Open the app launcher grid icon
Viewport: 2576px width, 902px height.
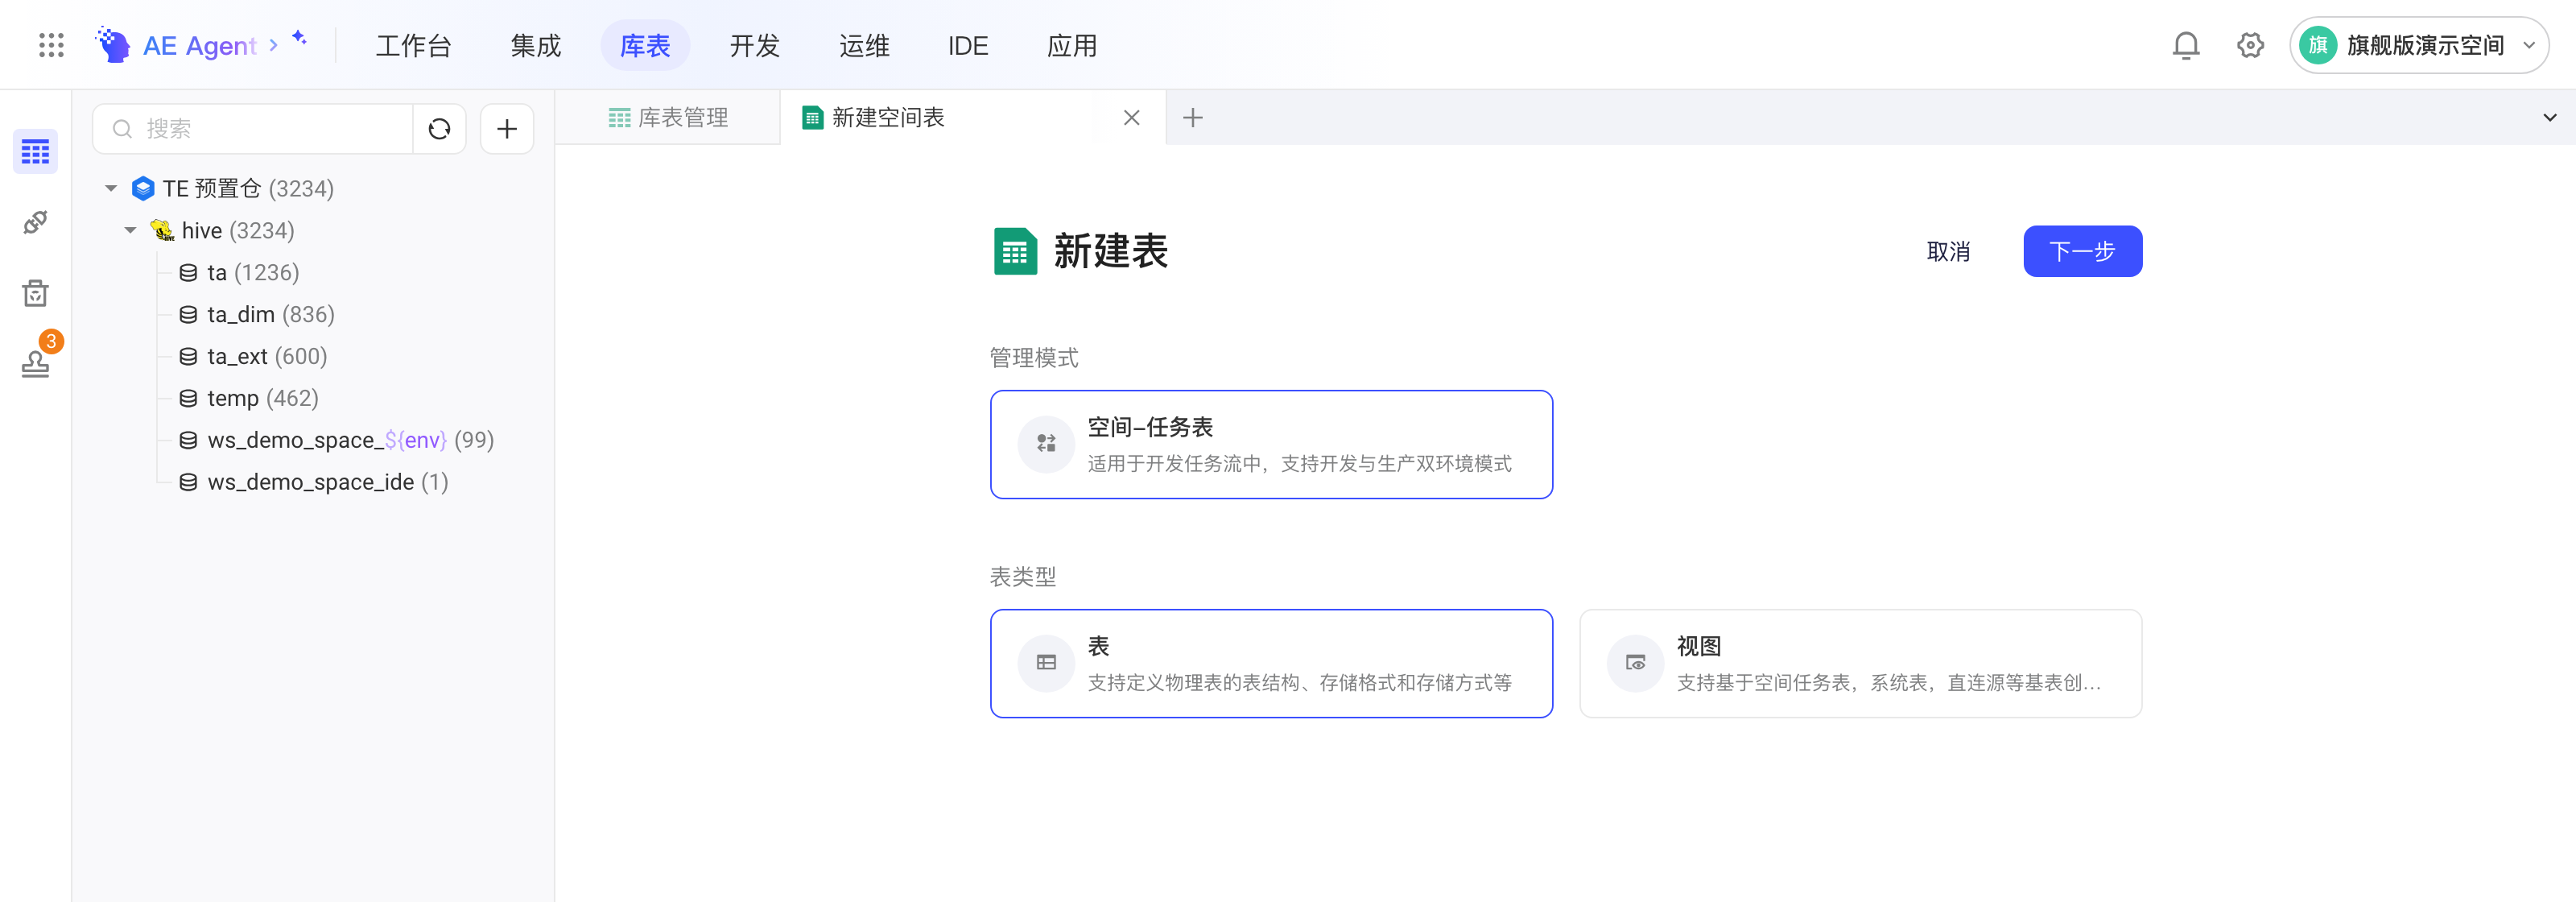(51, 45)
